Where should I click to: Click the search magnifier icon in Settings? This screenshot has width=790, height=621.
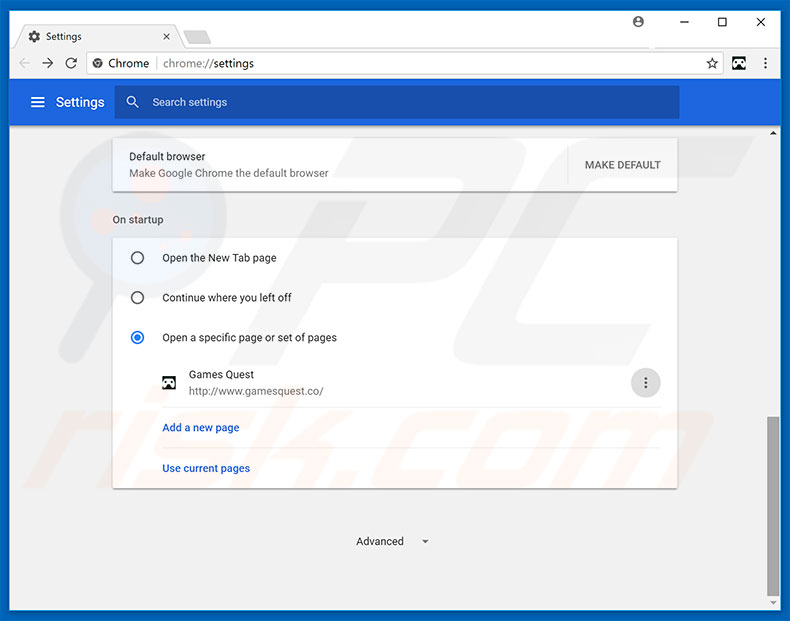(x=133, y=102)
